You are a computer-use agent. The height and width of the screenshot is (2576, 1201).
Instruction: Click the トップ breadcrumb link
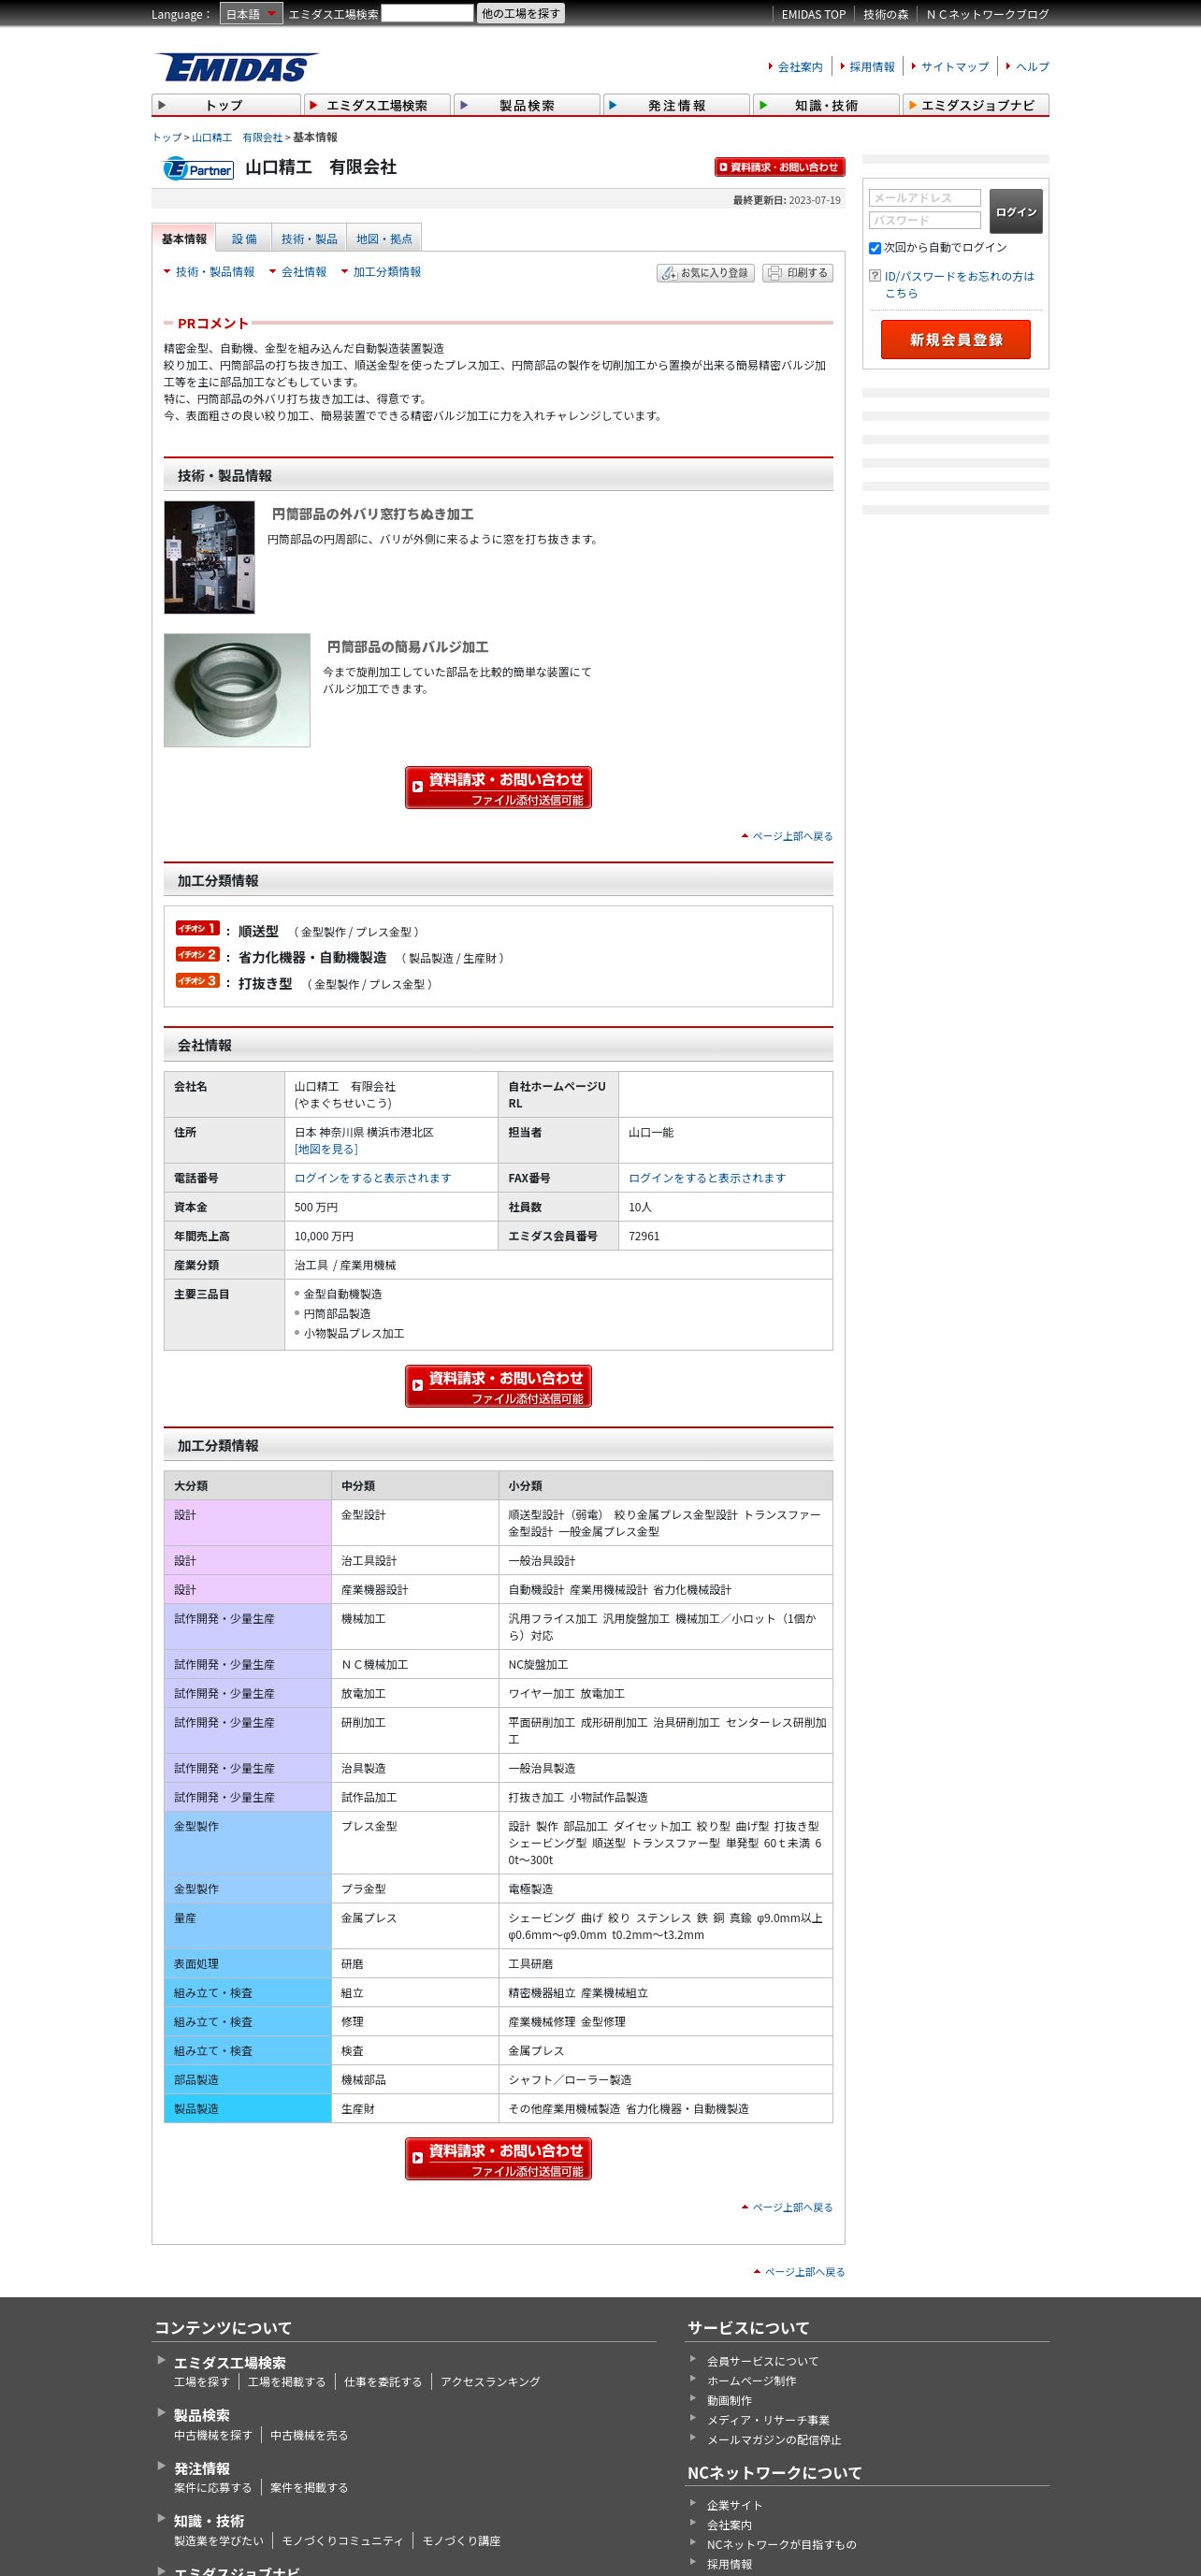(x=167, y=137)
